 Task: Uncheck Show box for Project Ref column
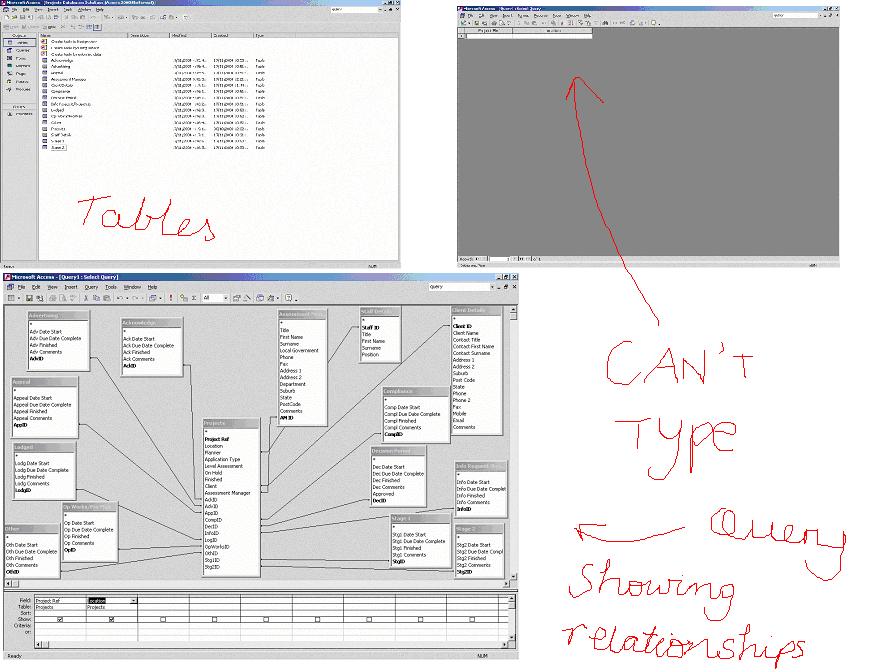[x=60, y=620]
